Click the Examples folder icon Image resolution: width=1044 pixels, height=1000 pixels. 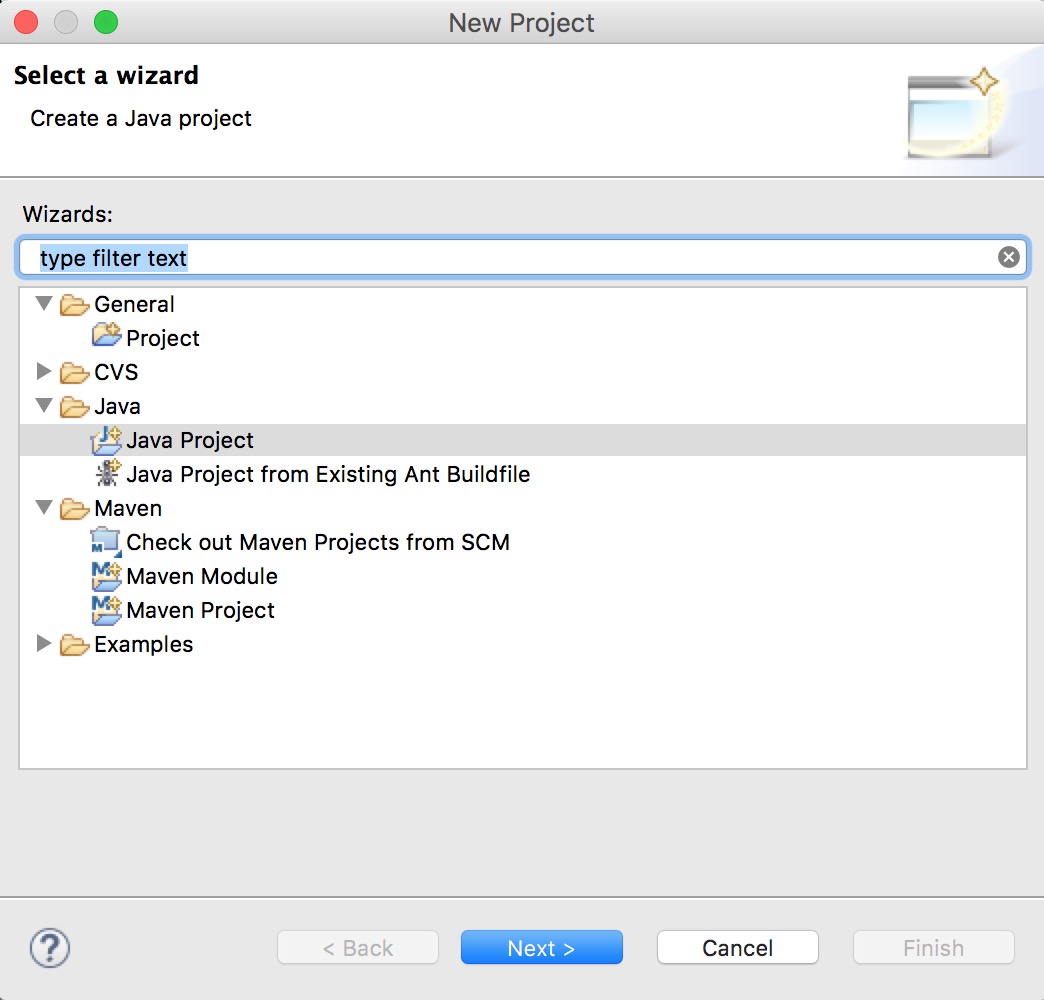tap(74, 644)
